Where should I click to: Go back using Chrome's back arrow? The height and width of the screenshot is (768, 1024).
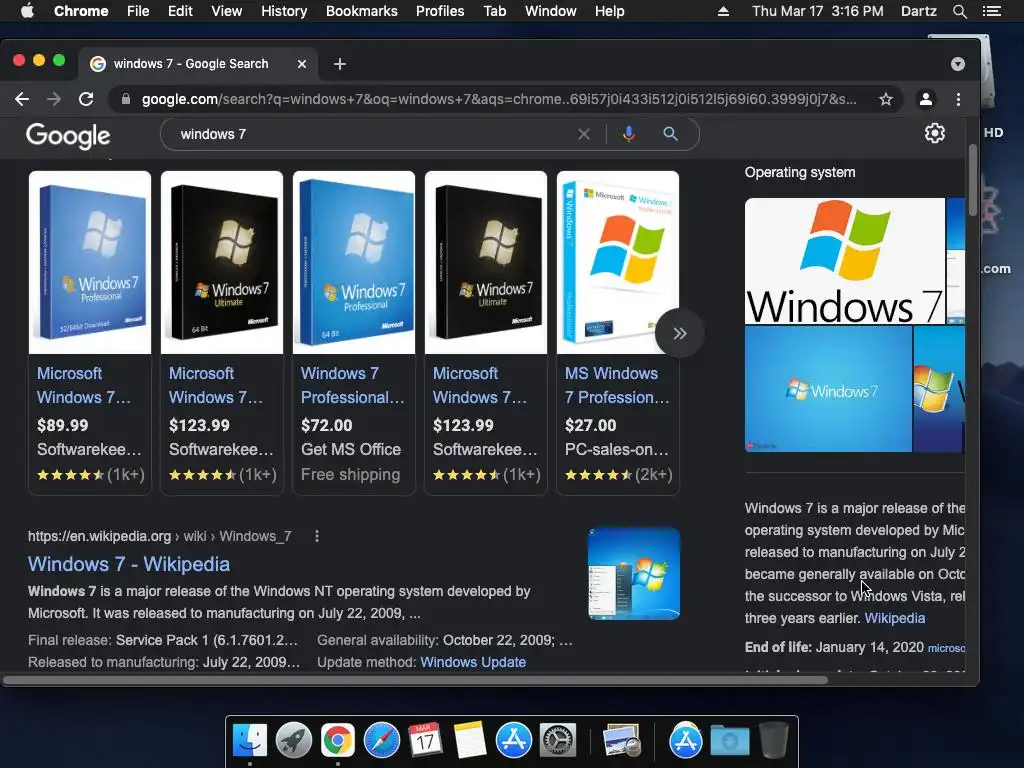click(x=22, y=99)
